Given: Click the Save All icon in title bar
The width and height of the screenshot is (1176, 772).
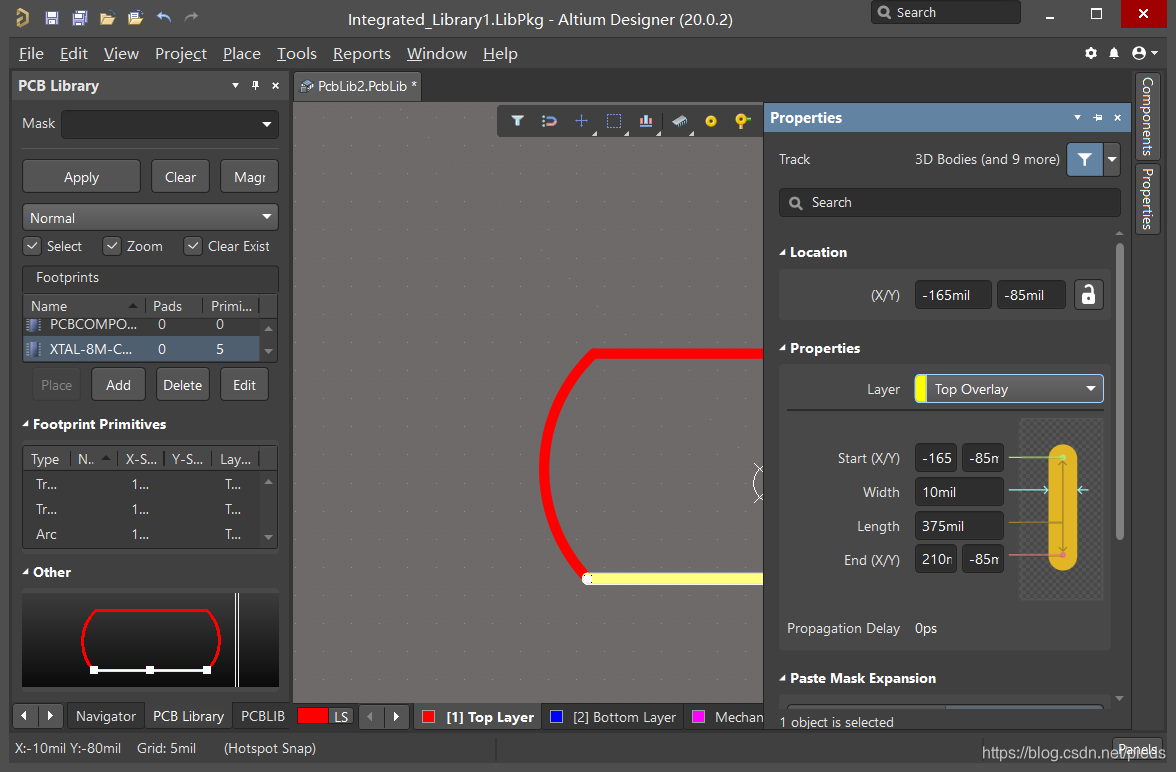Looking at the screenshot, I should 79,18.
